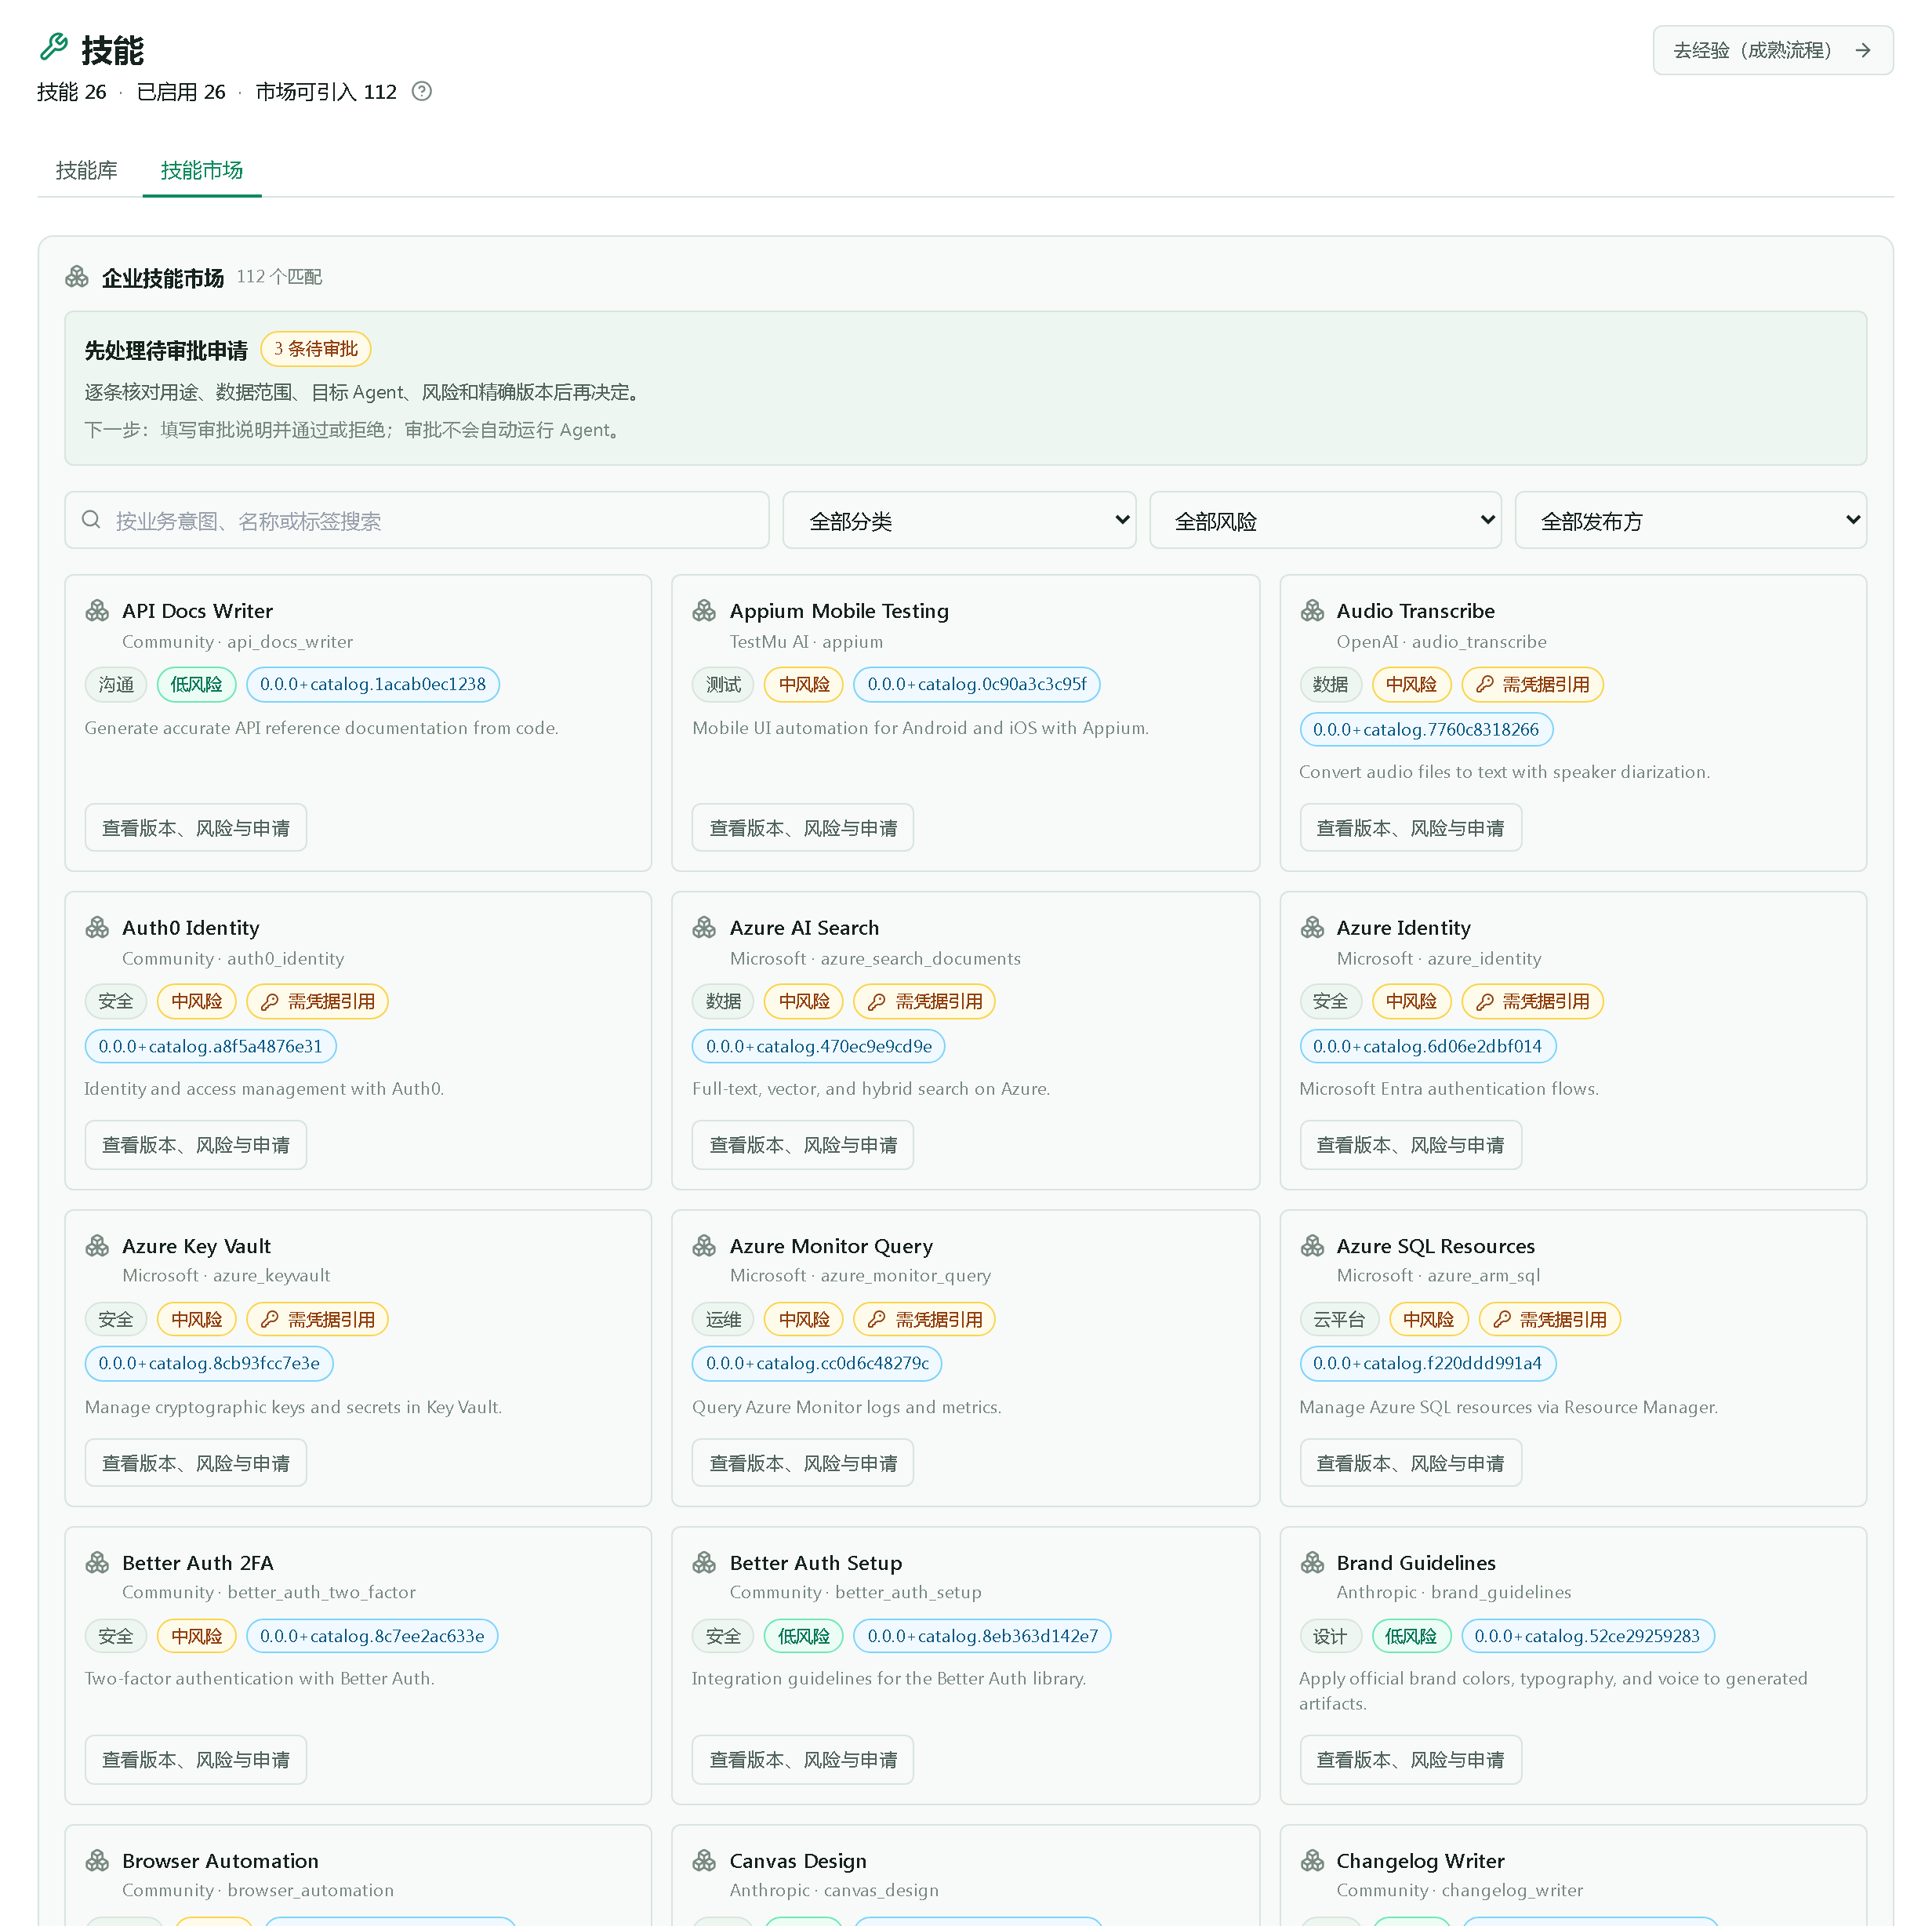Click the Browser Automation card title
The image size is (1932, 1926).
[221, 1861]
